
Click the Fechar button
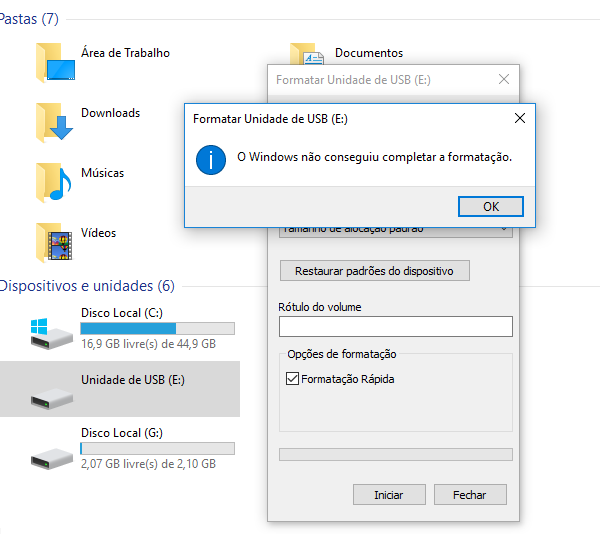(470, 495)
